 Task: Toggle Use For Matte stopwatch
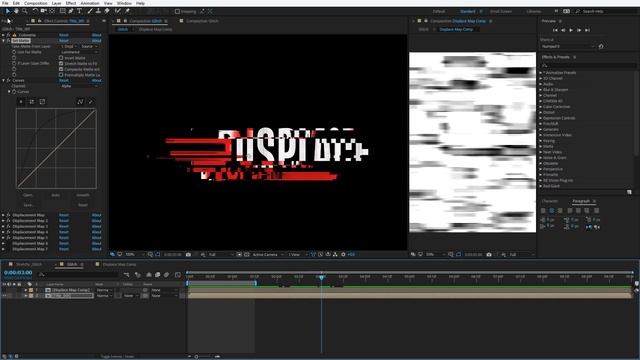coord(14,52)
